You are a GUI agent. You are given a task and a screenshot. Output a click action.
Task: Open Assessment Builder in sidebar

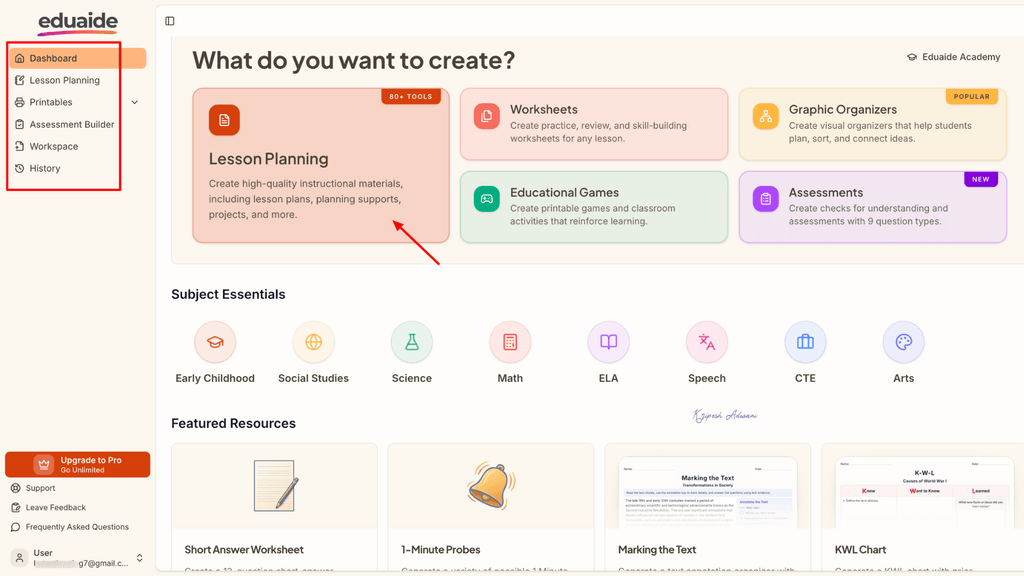point(72,124)
